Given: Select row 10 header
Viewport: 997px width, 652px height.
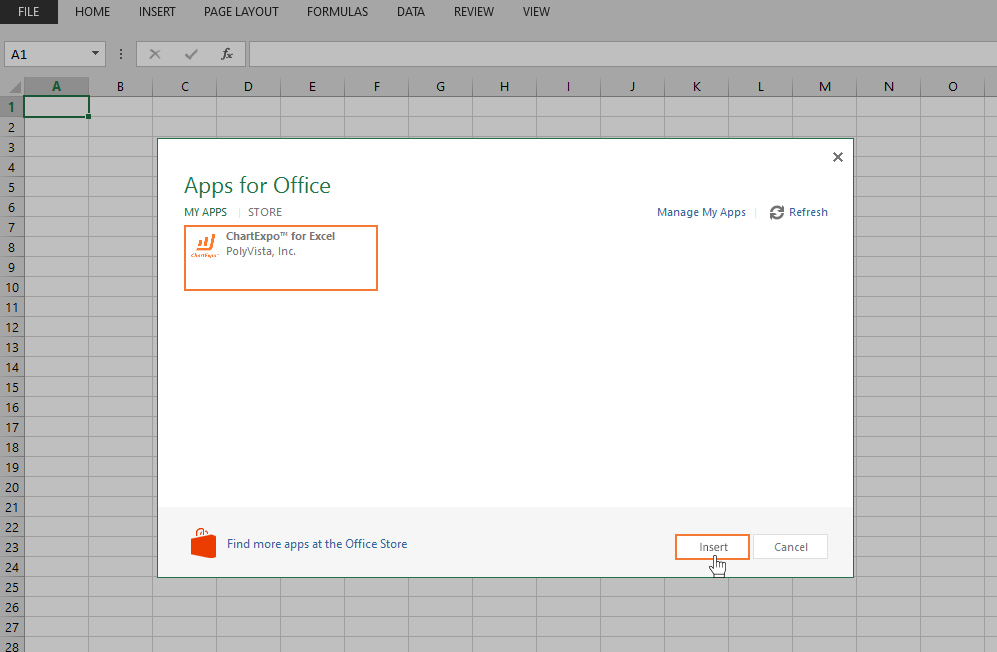Looking at the screenshot, I should pos(11,288).
